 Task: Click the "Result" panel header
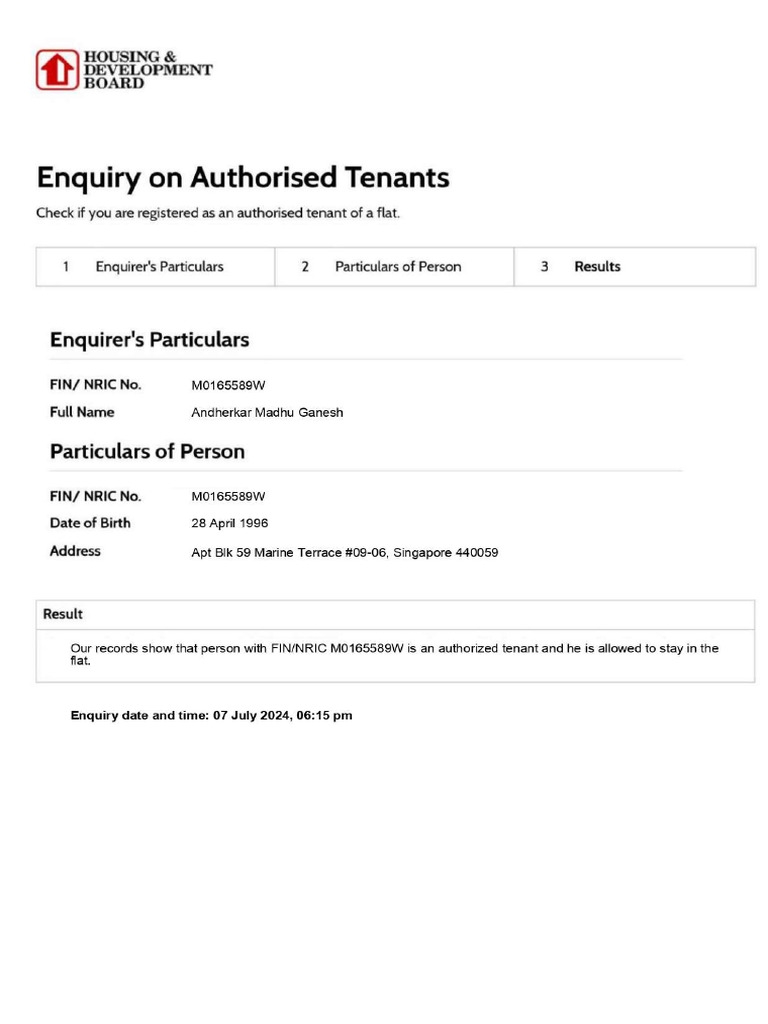click(x=63, y=614)
